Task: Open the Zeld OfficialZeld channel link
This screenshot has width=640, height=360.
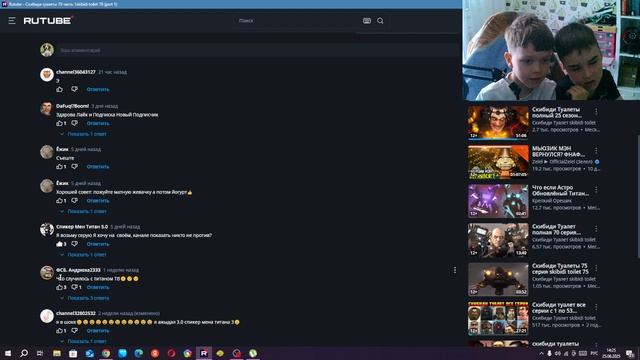Action: click(562, 162)
